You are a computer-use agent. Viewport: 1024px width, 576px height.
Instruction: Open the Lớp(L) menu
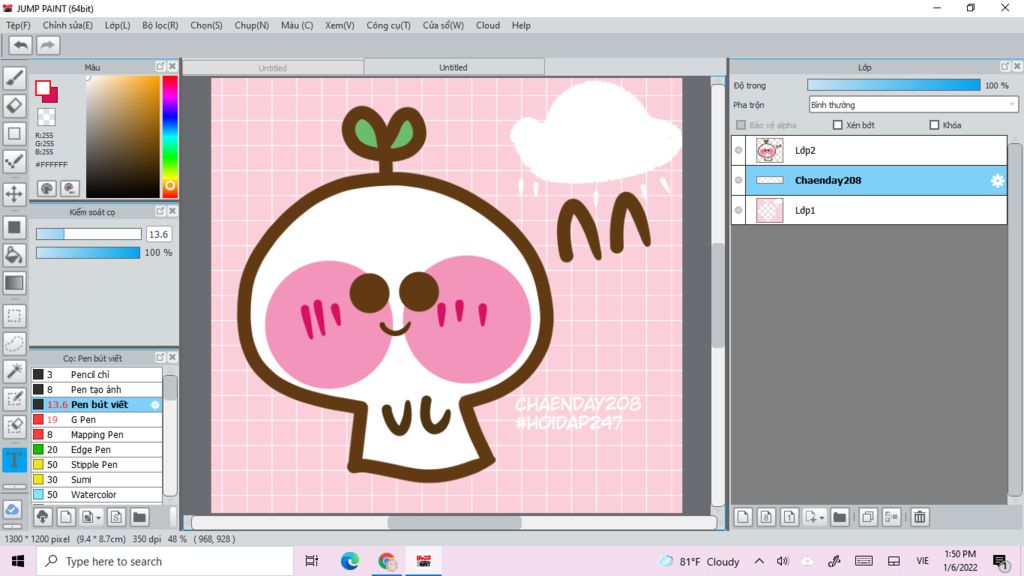118,25
